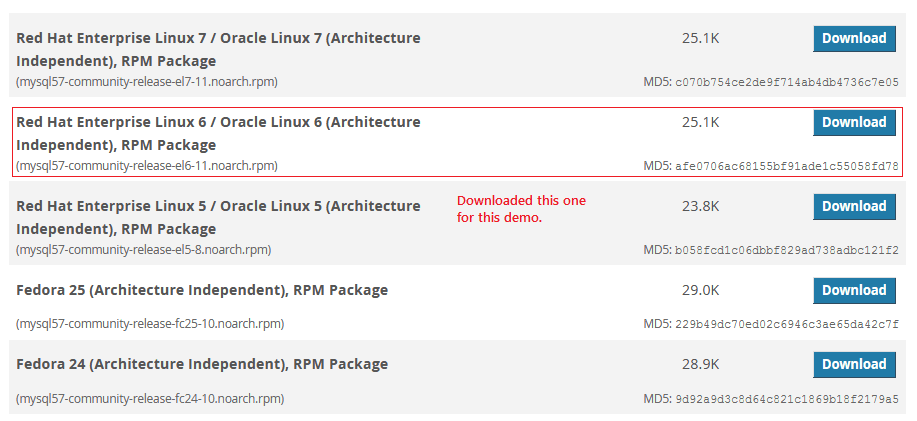Click filename mysql57-community-release-fc25-10.noarch.rpm
917x421 pixels.
pos(150,323)
